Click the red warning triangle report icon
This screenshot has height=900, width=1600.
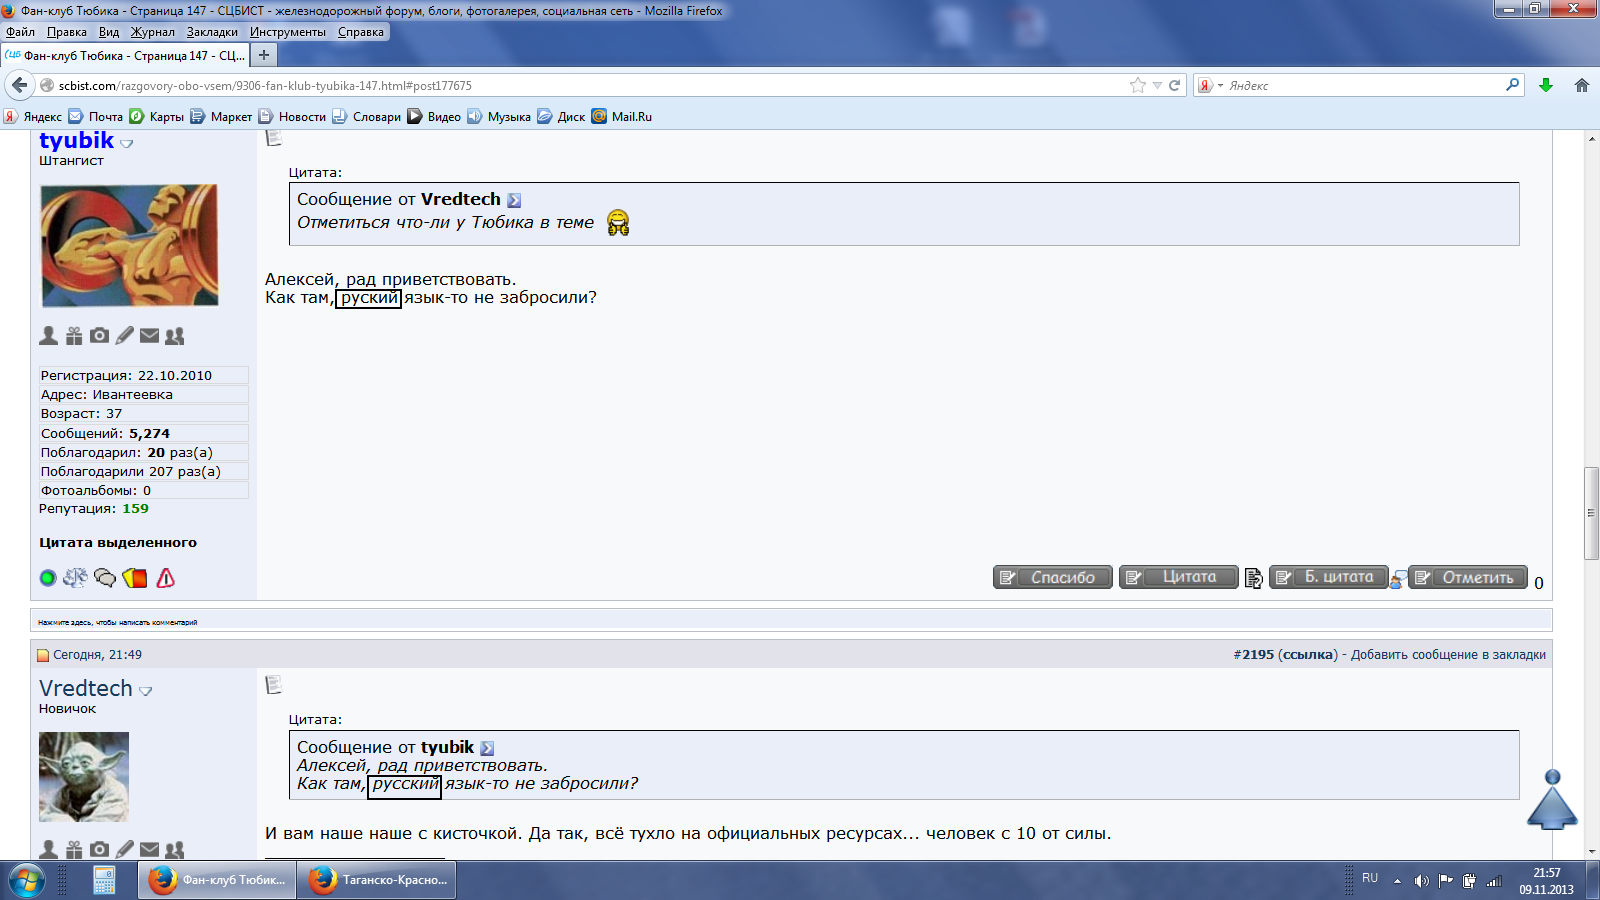[x=166, y=578]
